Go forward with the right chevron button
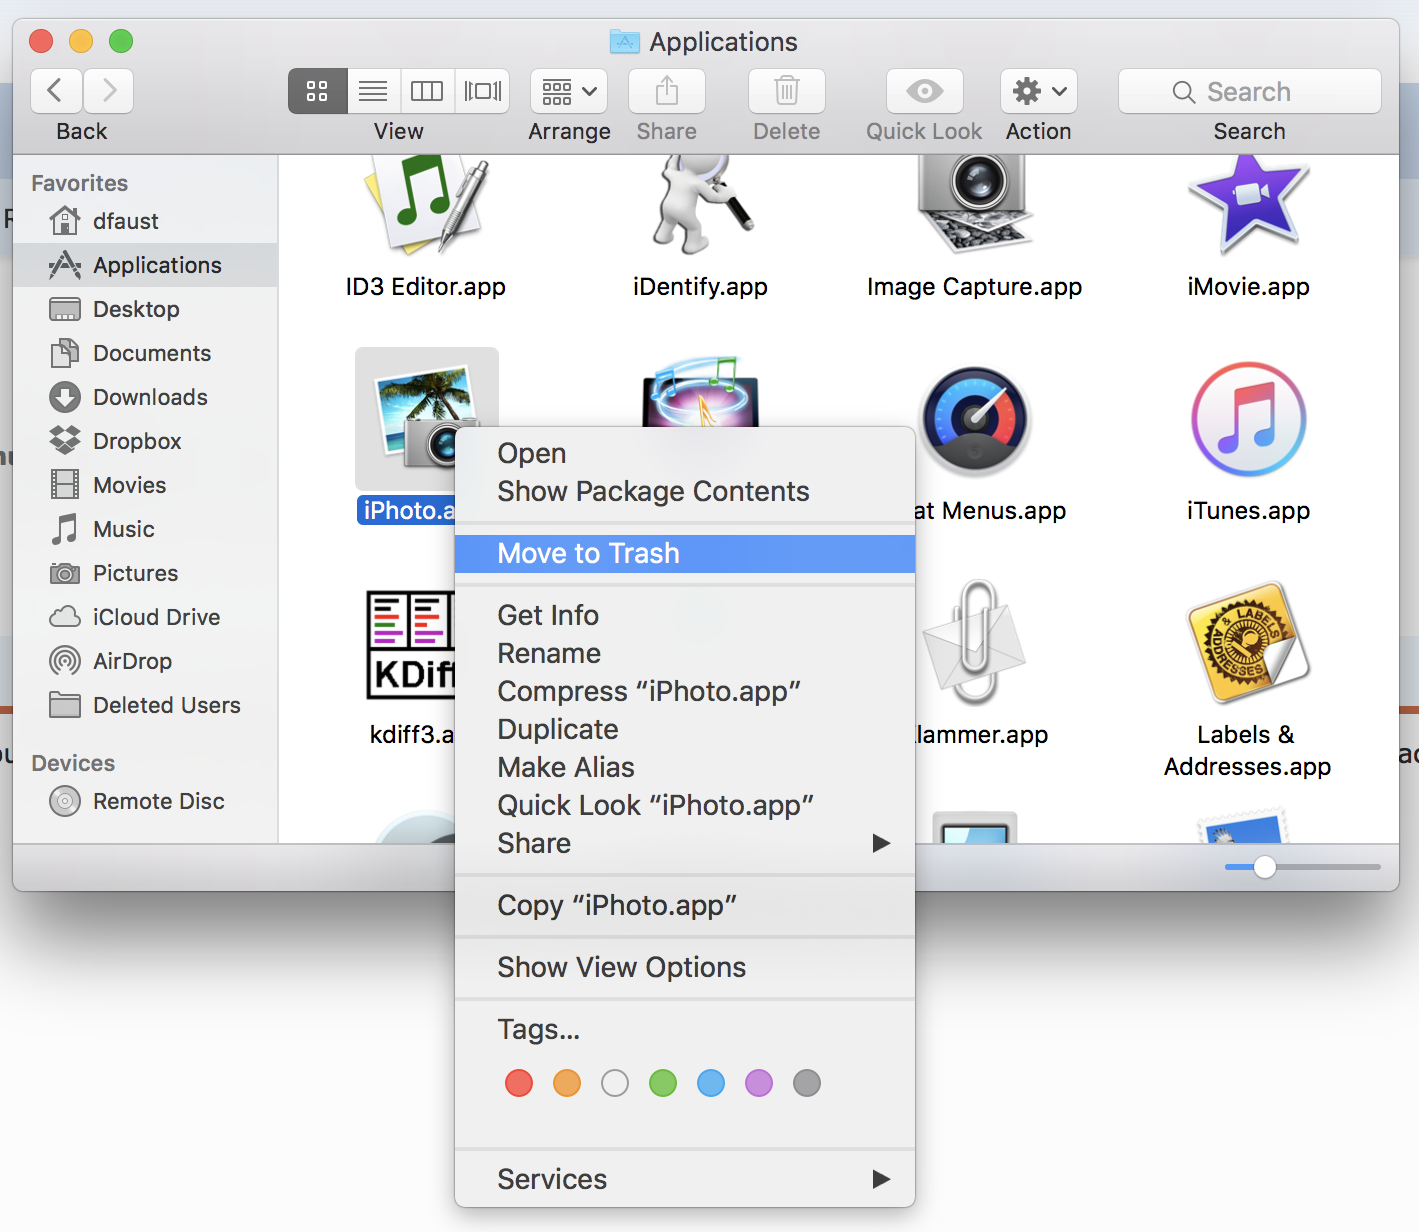This screenshot has height=1232, width=1419. (x=109, y=91)
